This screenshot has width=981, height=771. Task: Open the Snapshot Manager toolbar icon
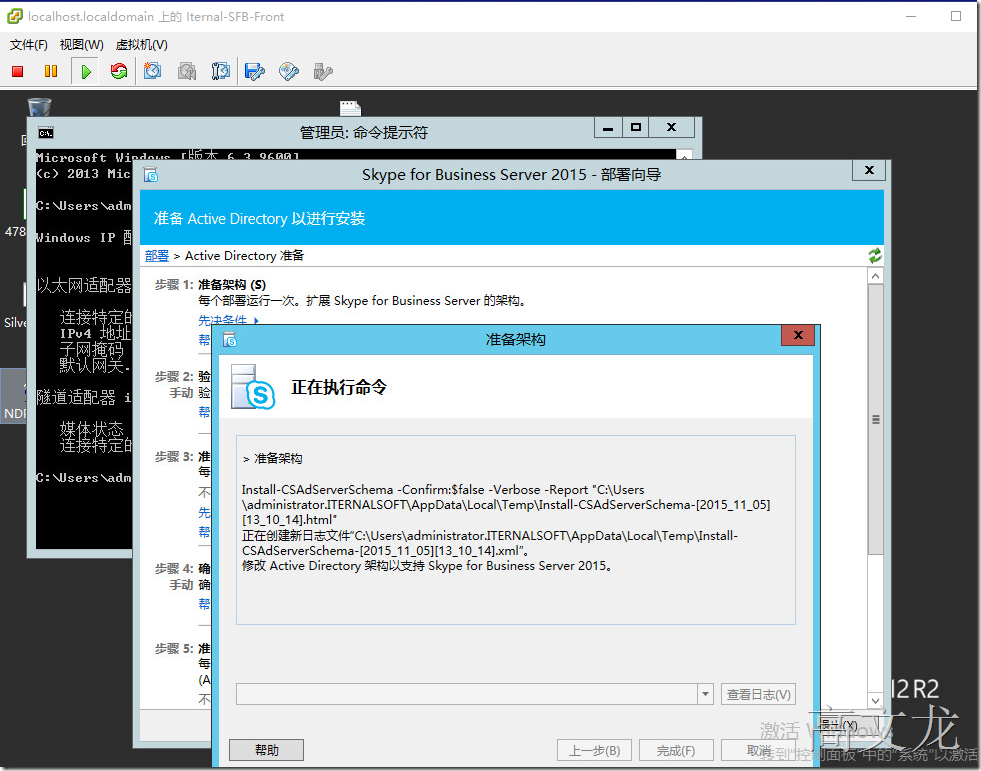coord(220,71)
